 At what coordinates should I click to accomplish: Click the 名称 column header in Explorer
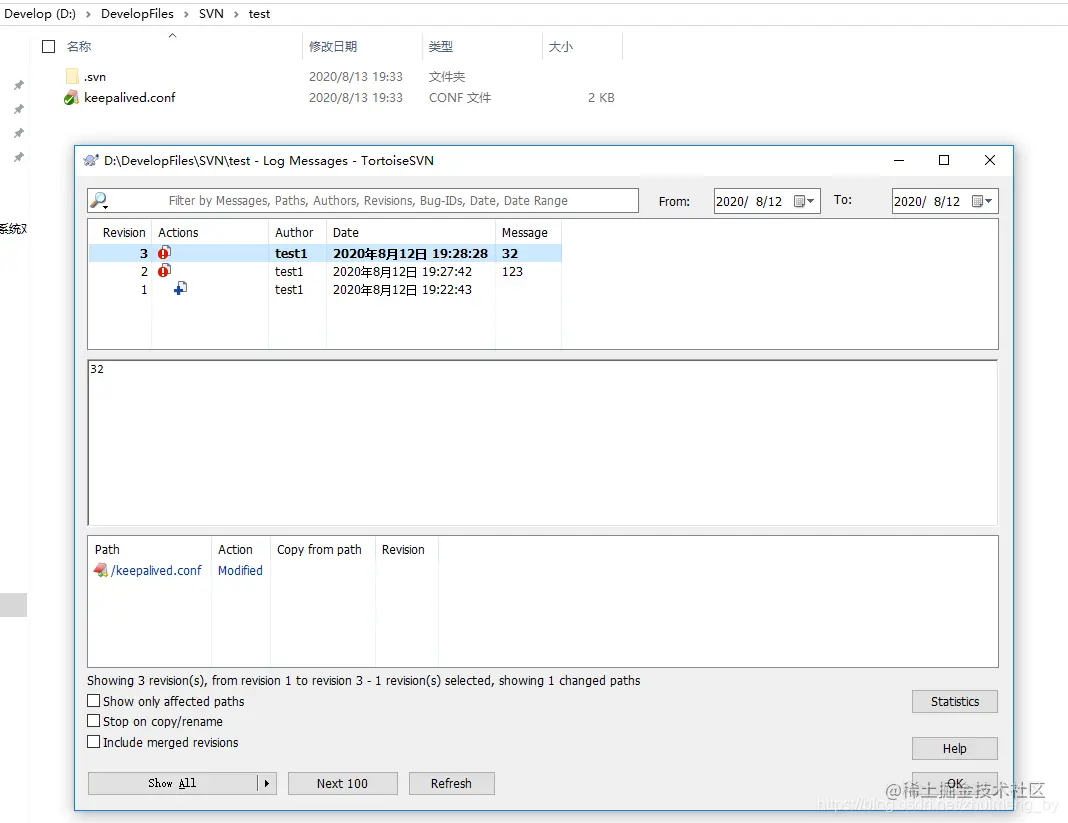(79, 46)
